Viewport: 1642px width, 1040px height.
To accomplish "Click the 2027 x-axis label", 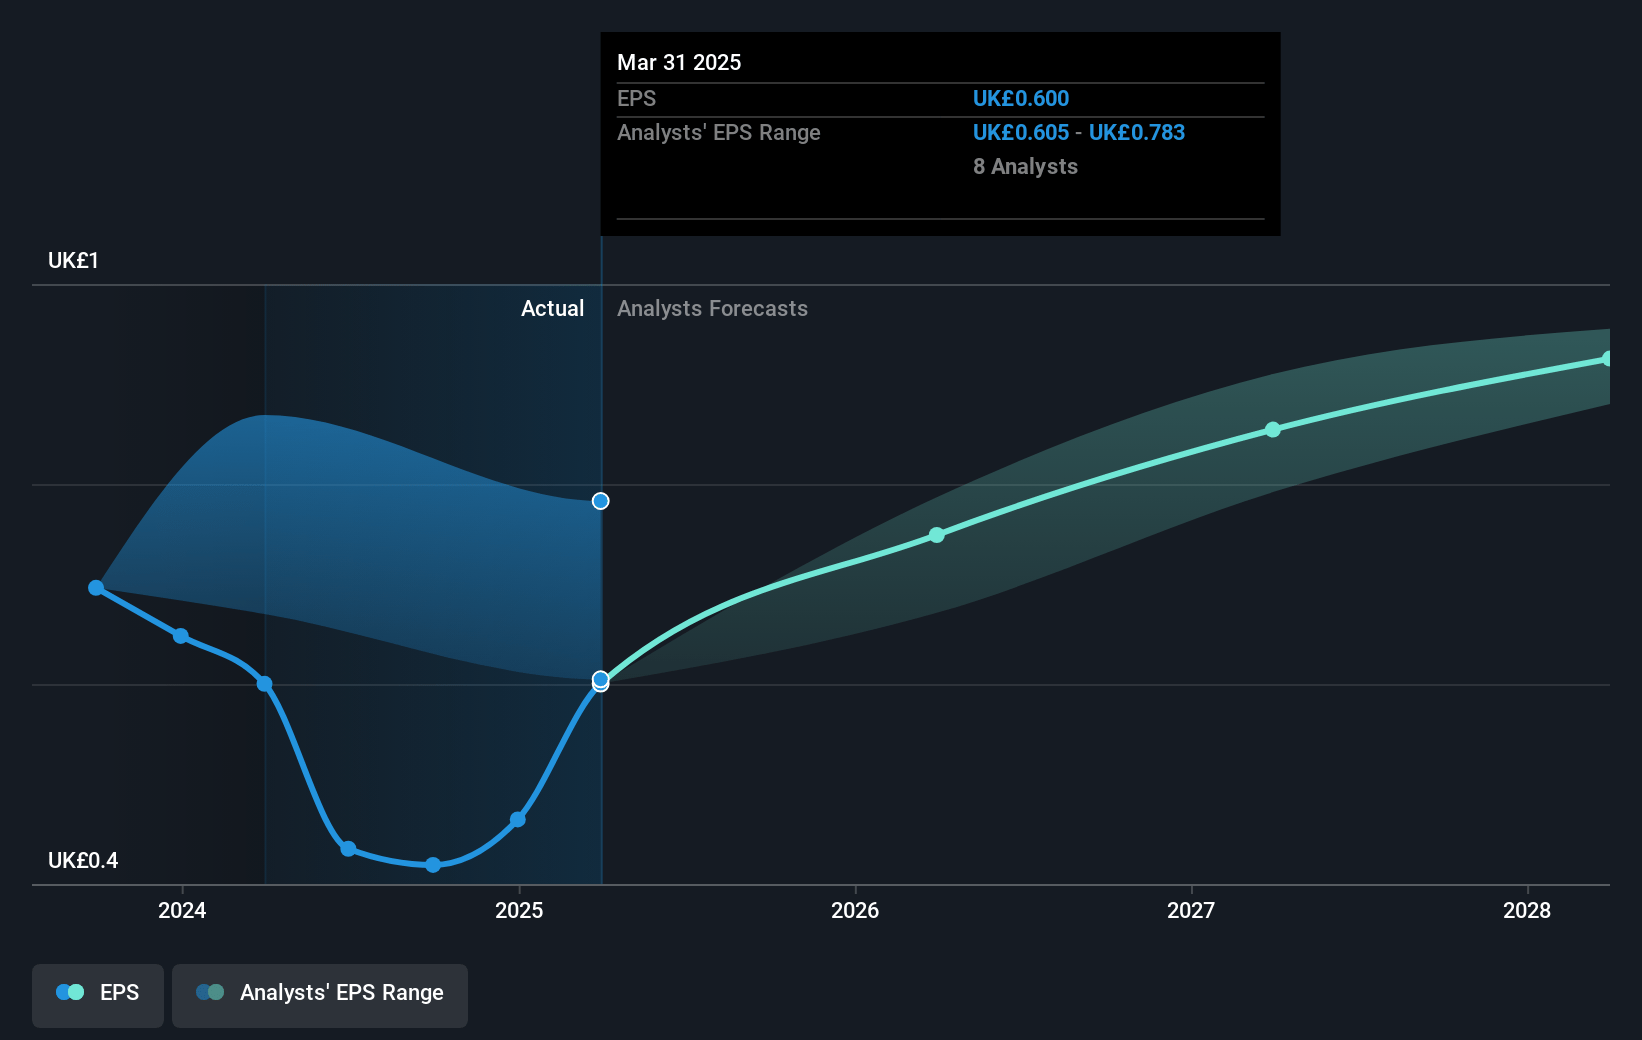I will pos(1191,910).
